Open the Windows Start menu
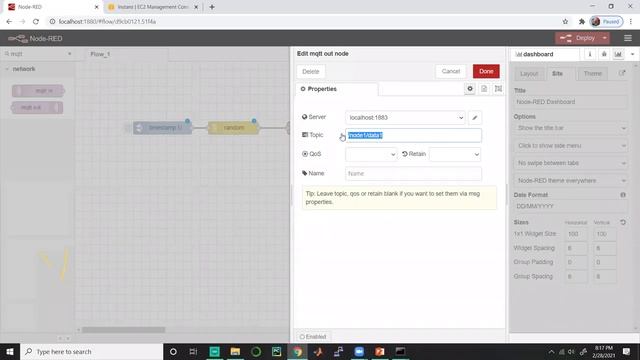Image resolution: width=640 pixels, height=360 pixels. point(10,351)
